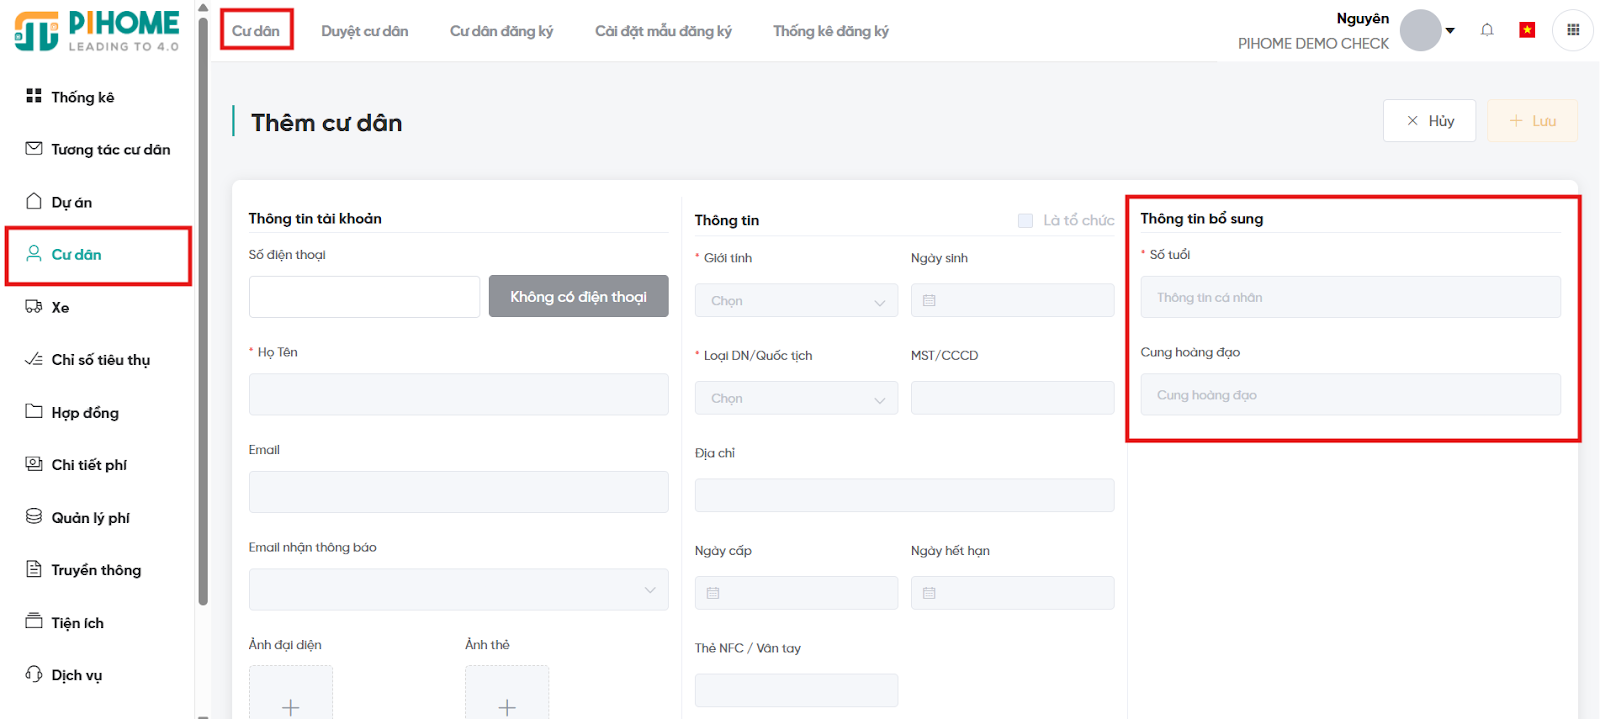Click the Số điện thoại input field
The width and height of the screenshot is (1600, 719).
click(364, 297)
